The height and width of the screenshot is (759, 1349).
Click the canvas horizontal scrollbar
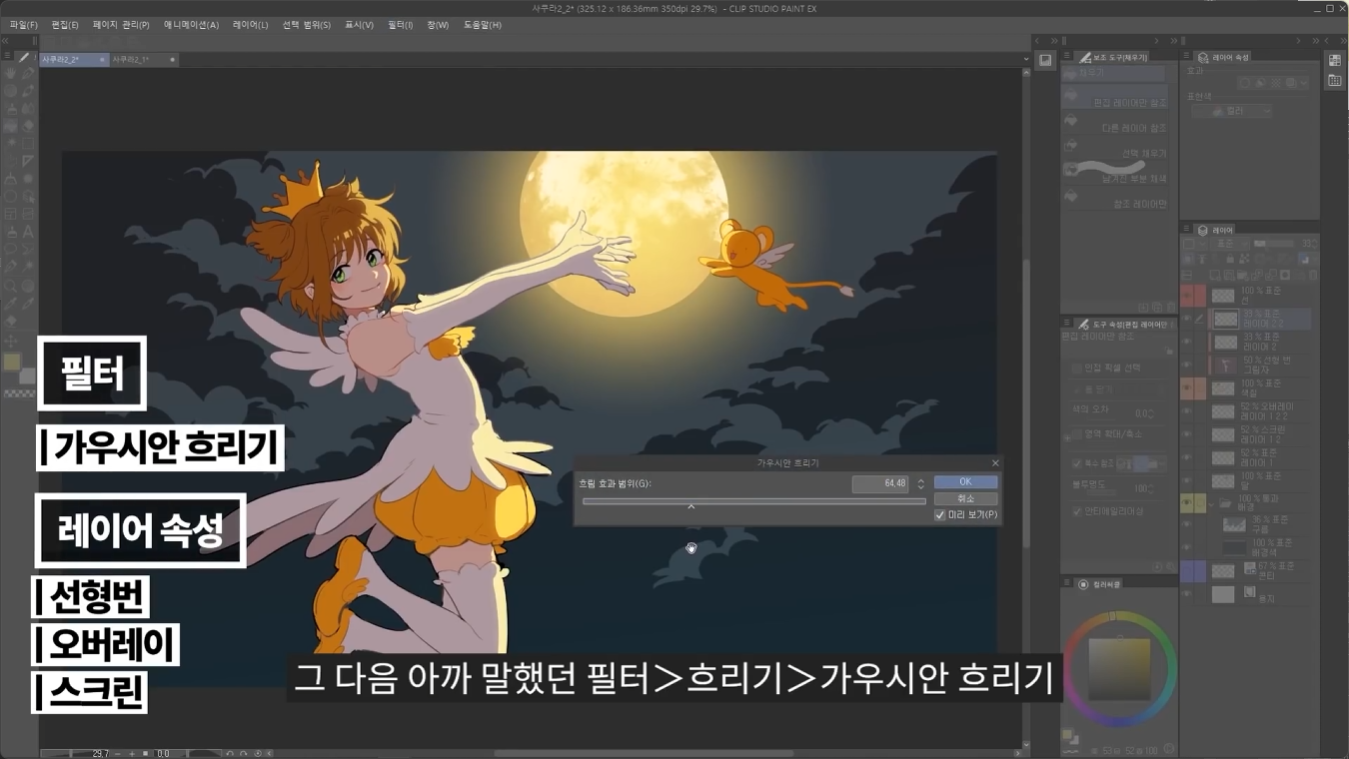coord(644,753)
